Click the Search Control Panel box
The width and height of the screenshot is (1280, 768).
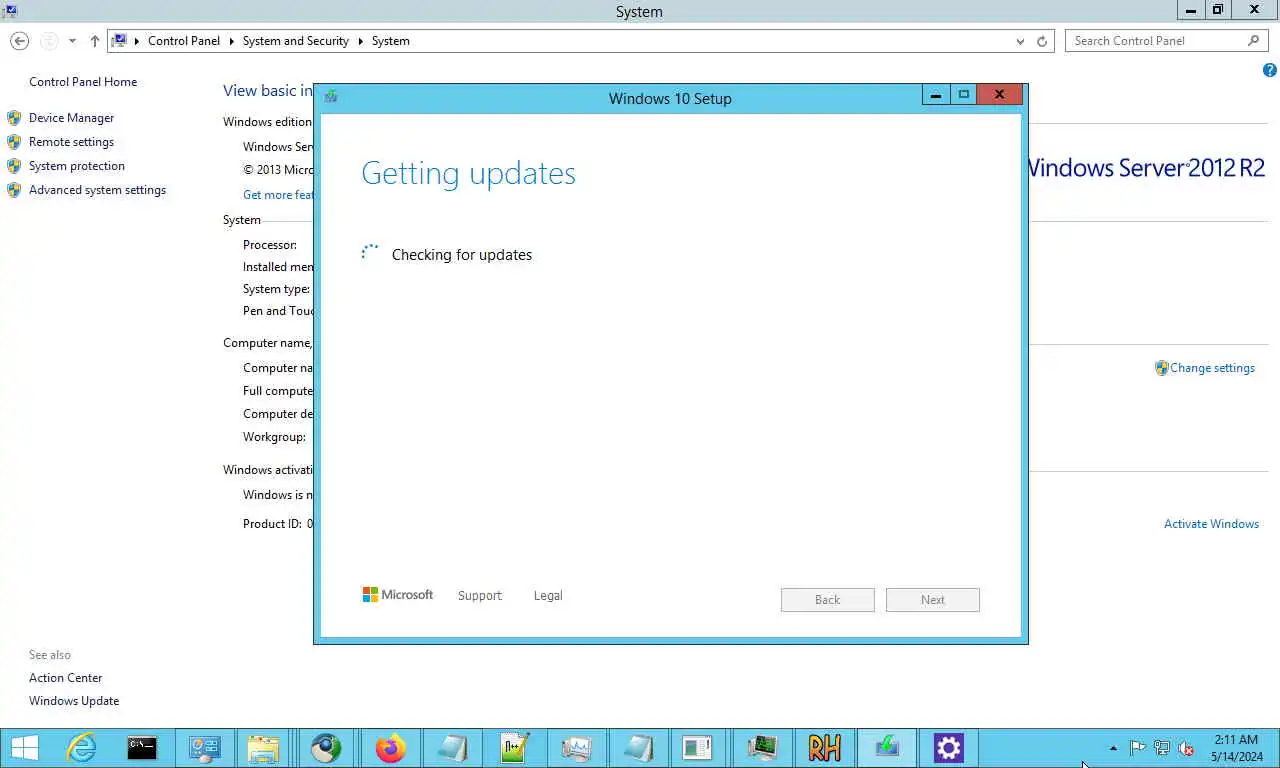point(1166,41)
